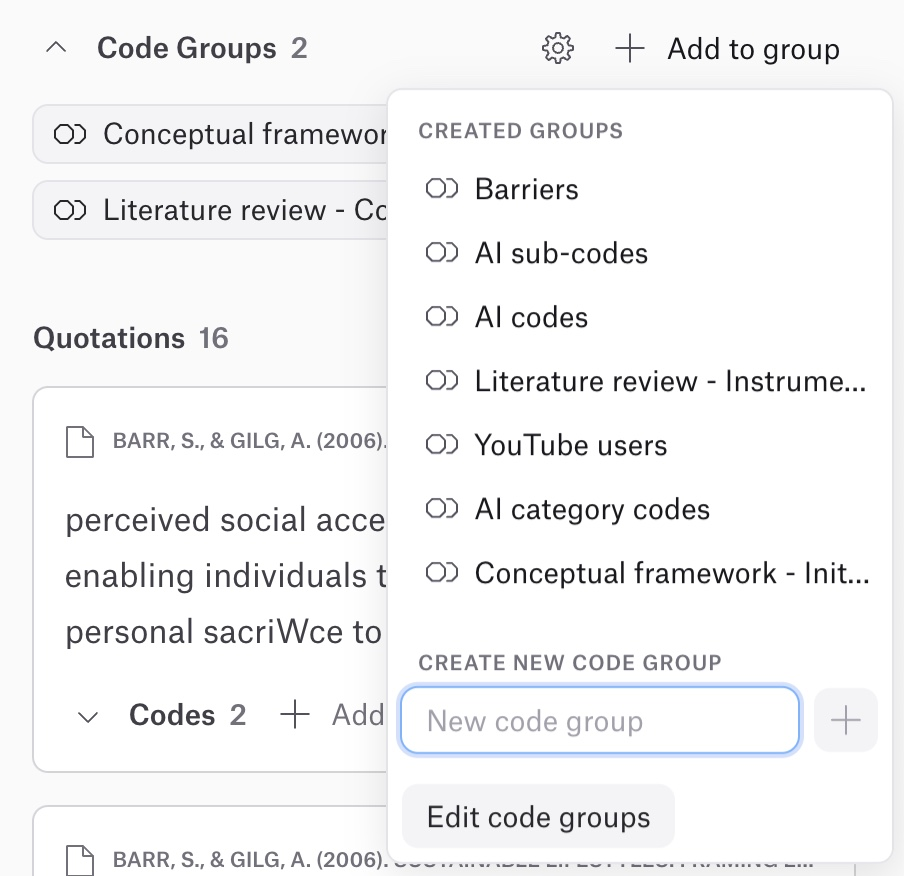
Task: Select YouTube users from the created groups list
Action: [x=570, y=445]
